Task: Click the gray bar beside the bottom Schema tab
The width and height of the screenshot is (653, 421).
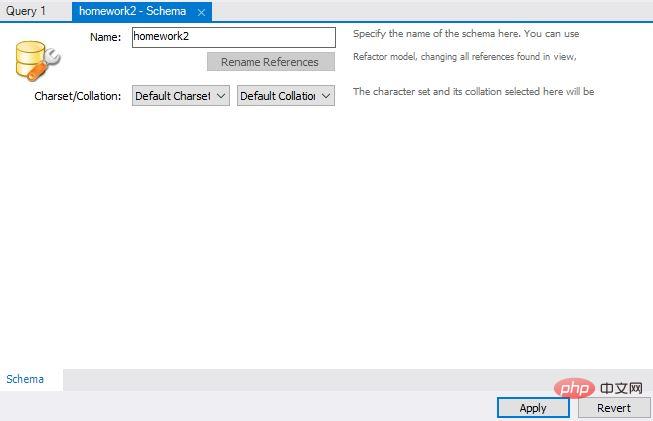Action: click(300, 379)
